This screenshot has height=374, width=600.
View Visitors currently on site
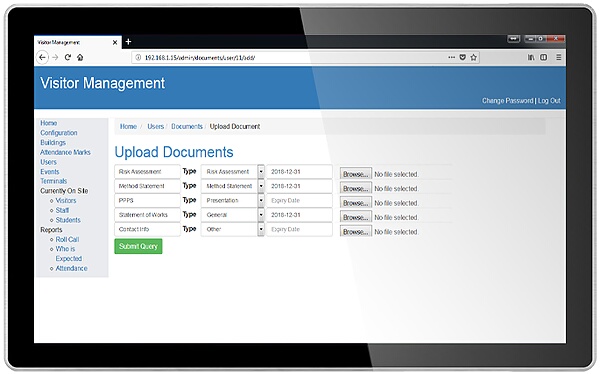pos(66,201)
